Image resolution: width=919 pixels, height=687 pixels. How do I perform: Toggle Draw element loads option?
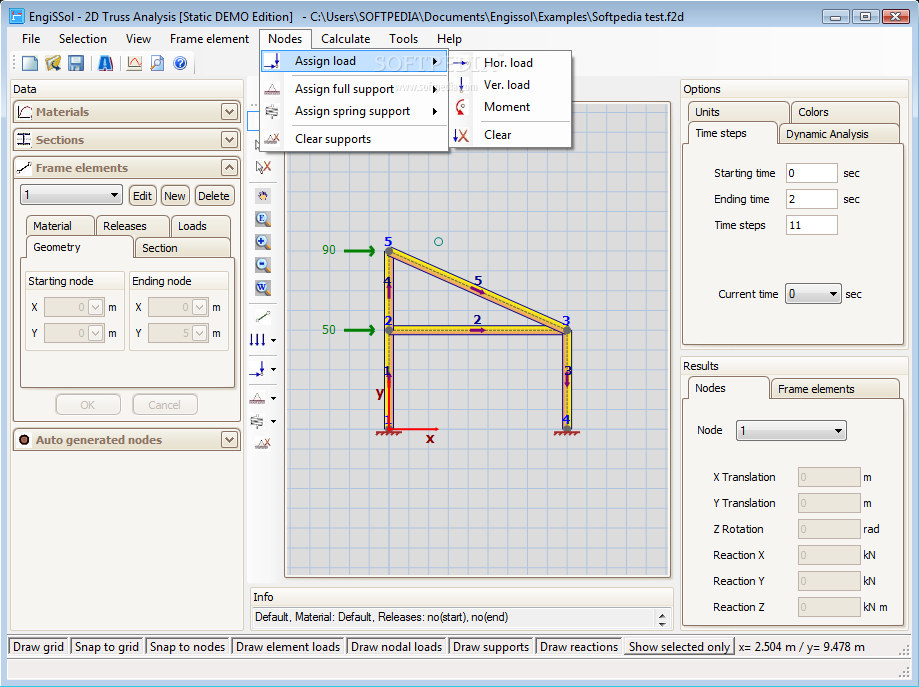tap(288, 647)
